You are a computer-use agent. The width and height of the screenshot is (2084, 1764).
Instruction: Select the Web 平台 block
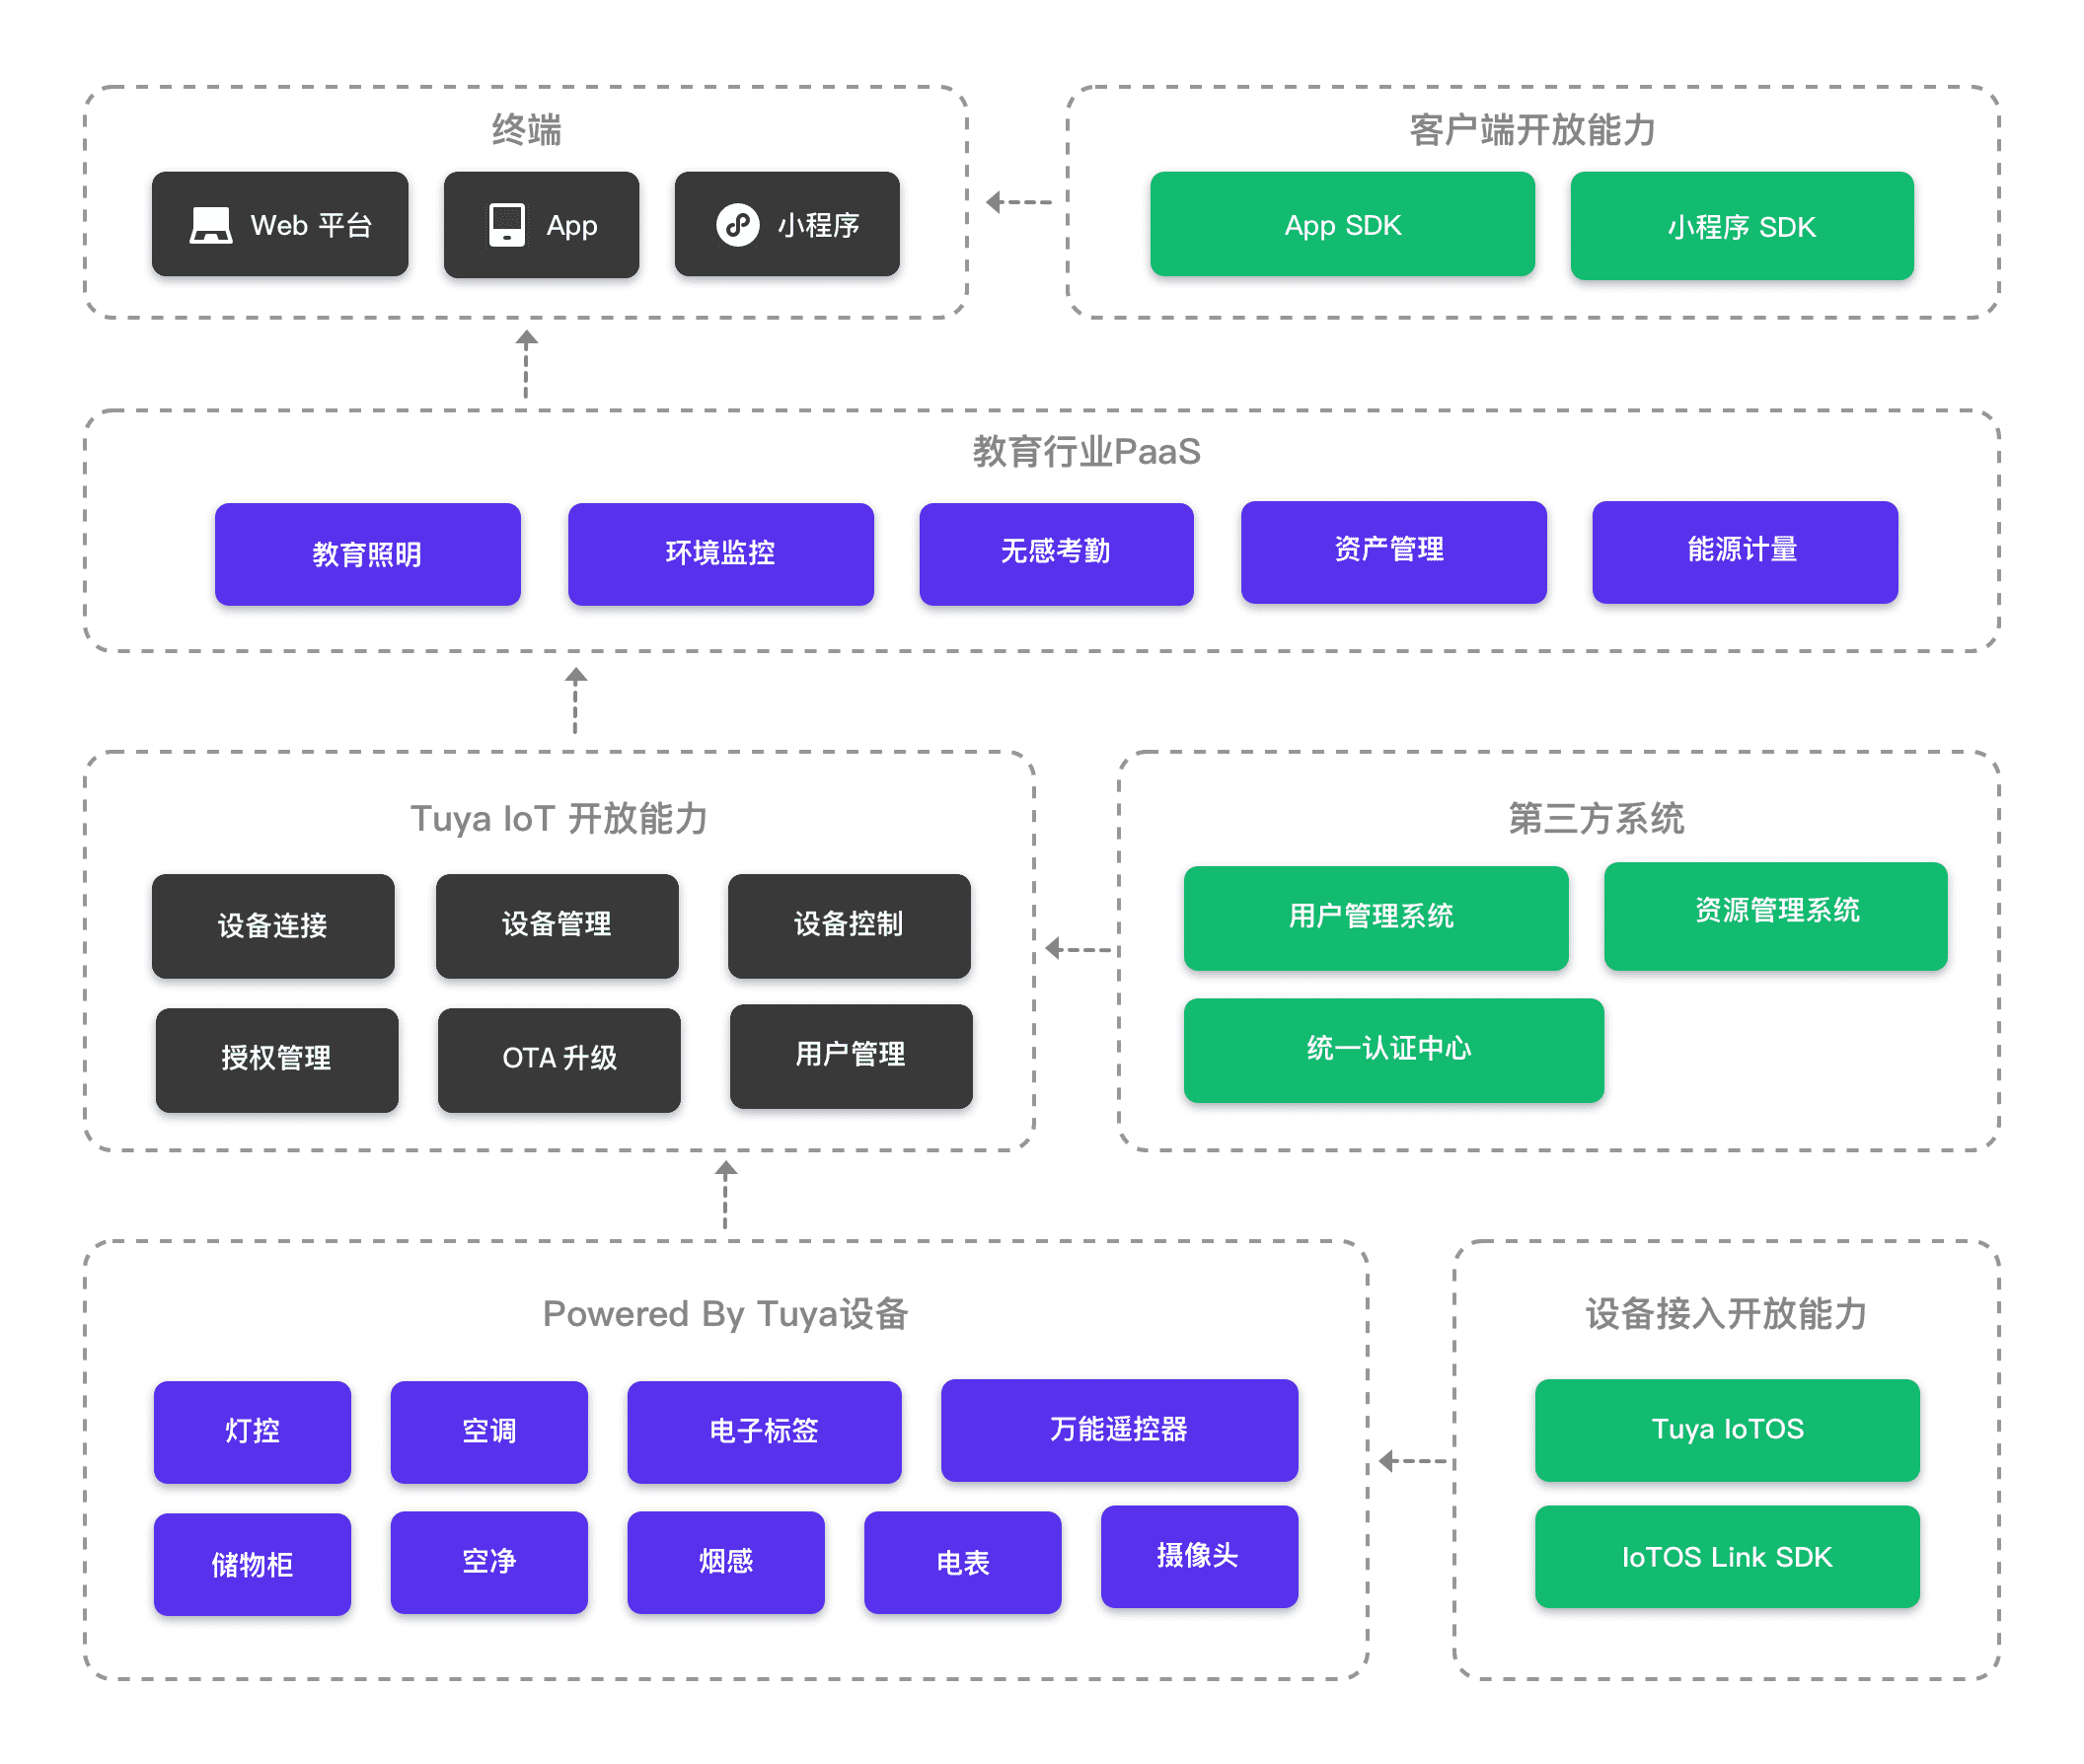point(280,224)
